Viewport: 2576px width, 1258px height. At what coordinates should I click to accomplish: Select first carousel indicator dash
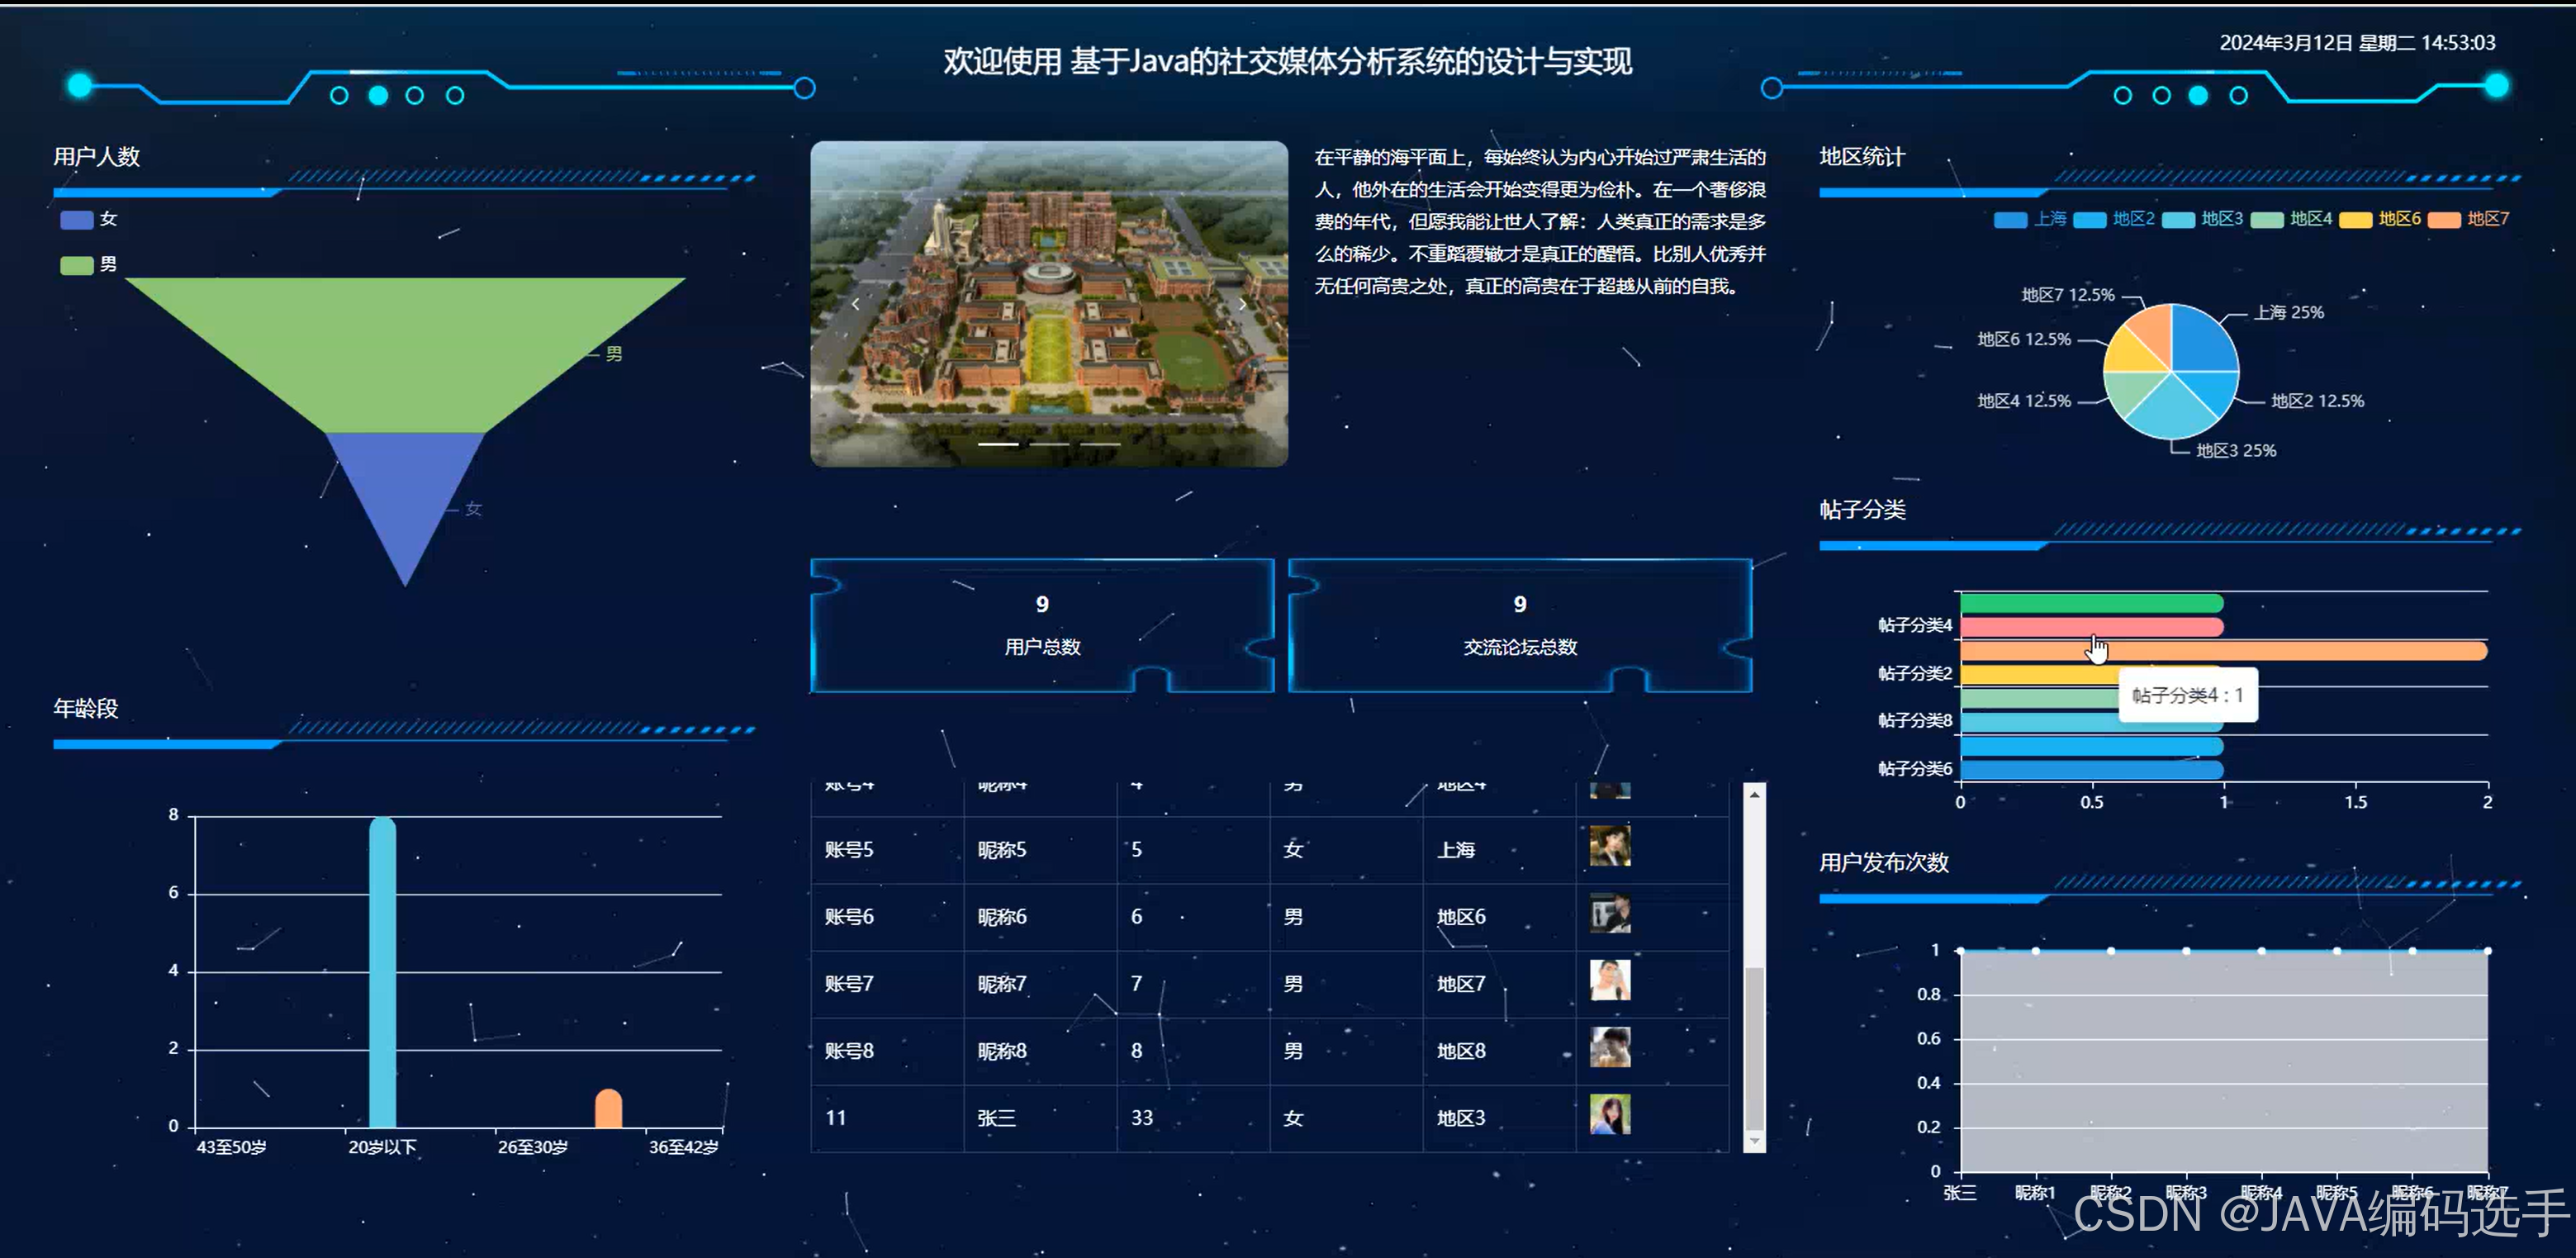click(x=998, y=444)
